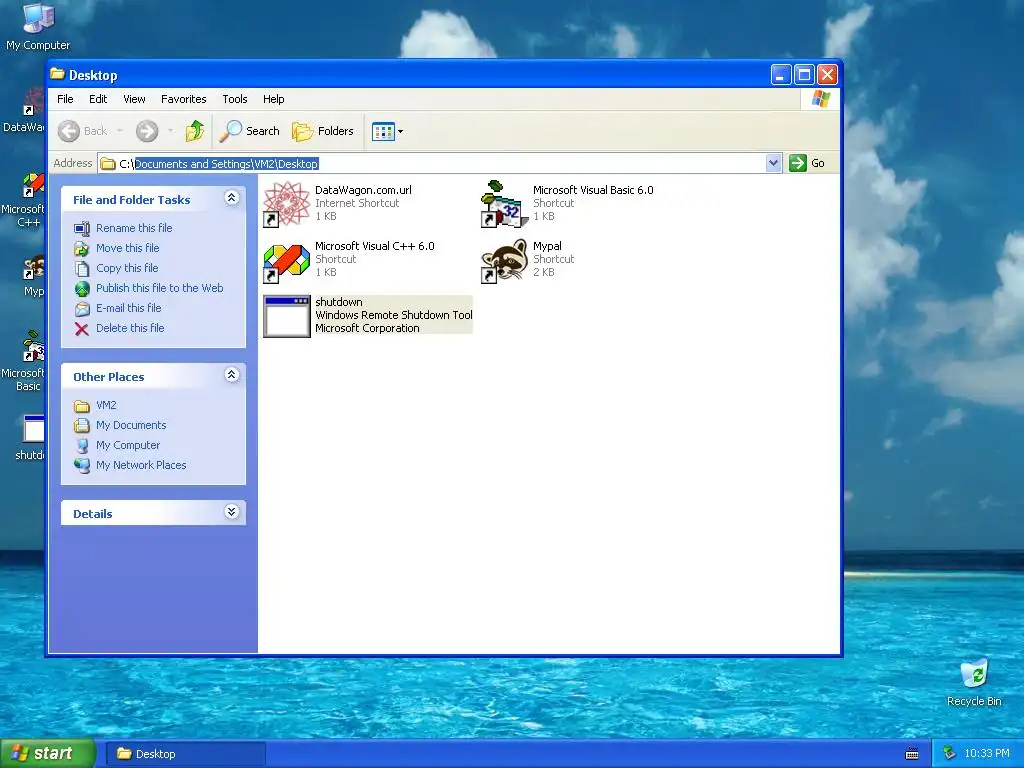Open the Tools menu
The width and height of the screenshot is (1024, 768).
(234, 99)
